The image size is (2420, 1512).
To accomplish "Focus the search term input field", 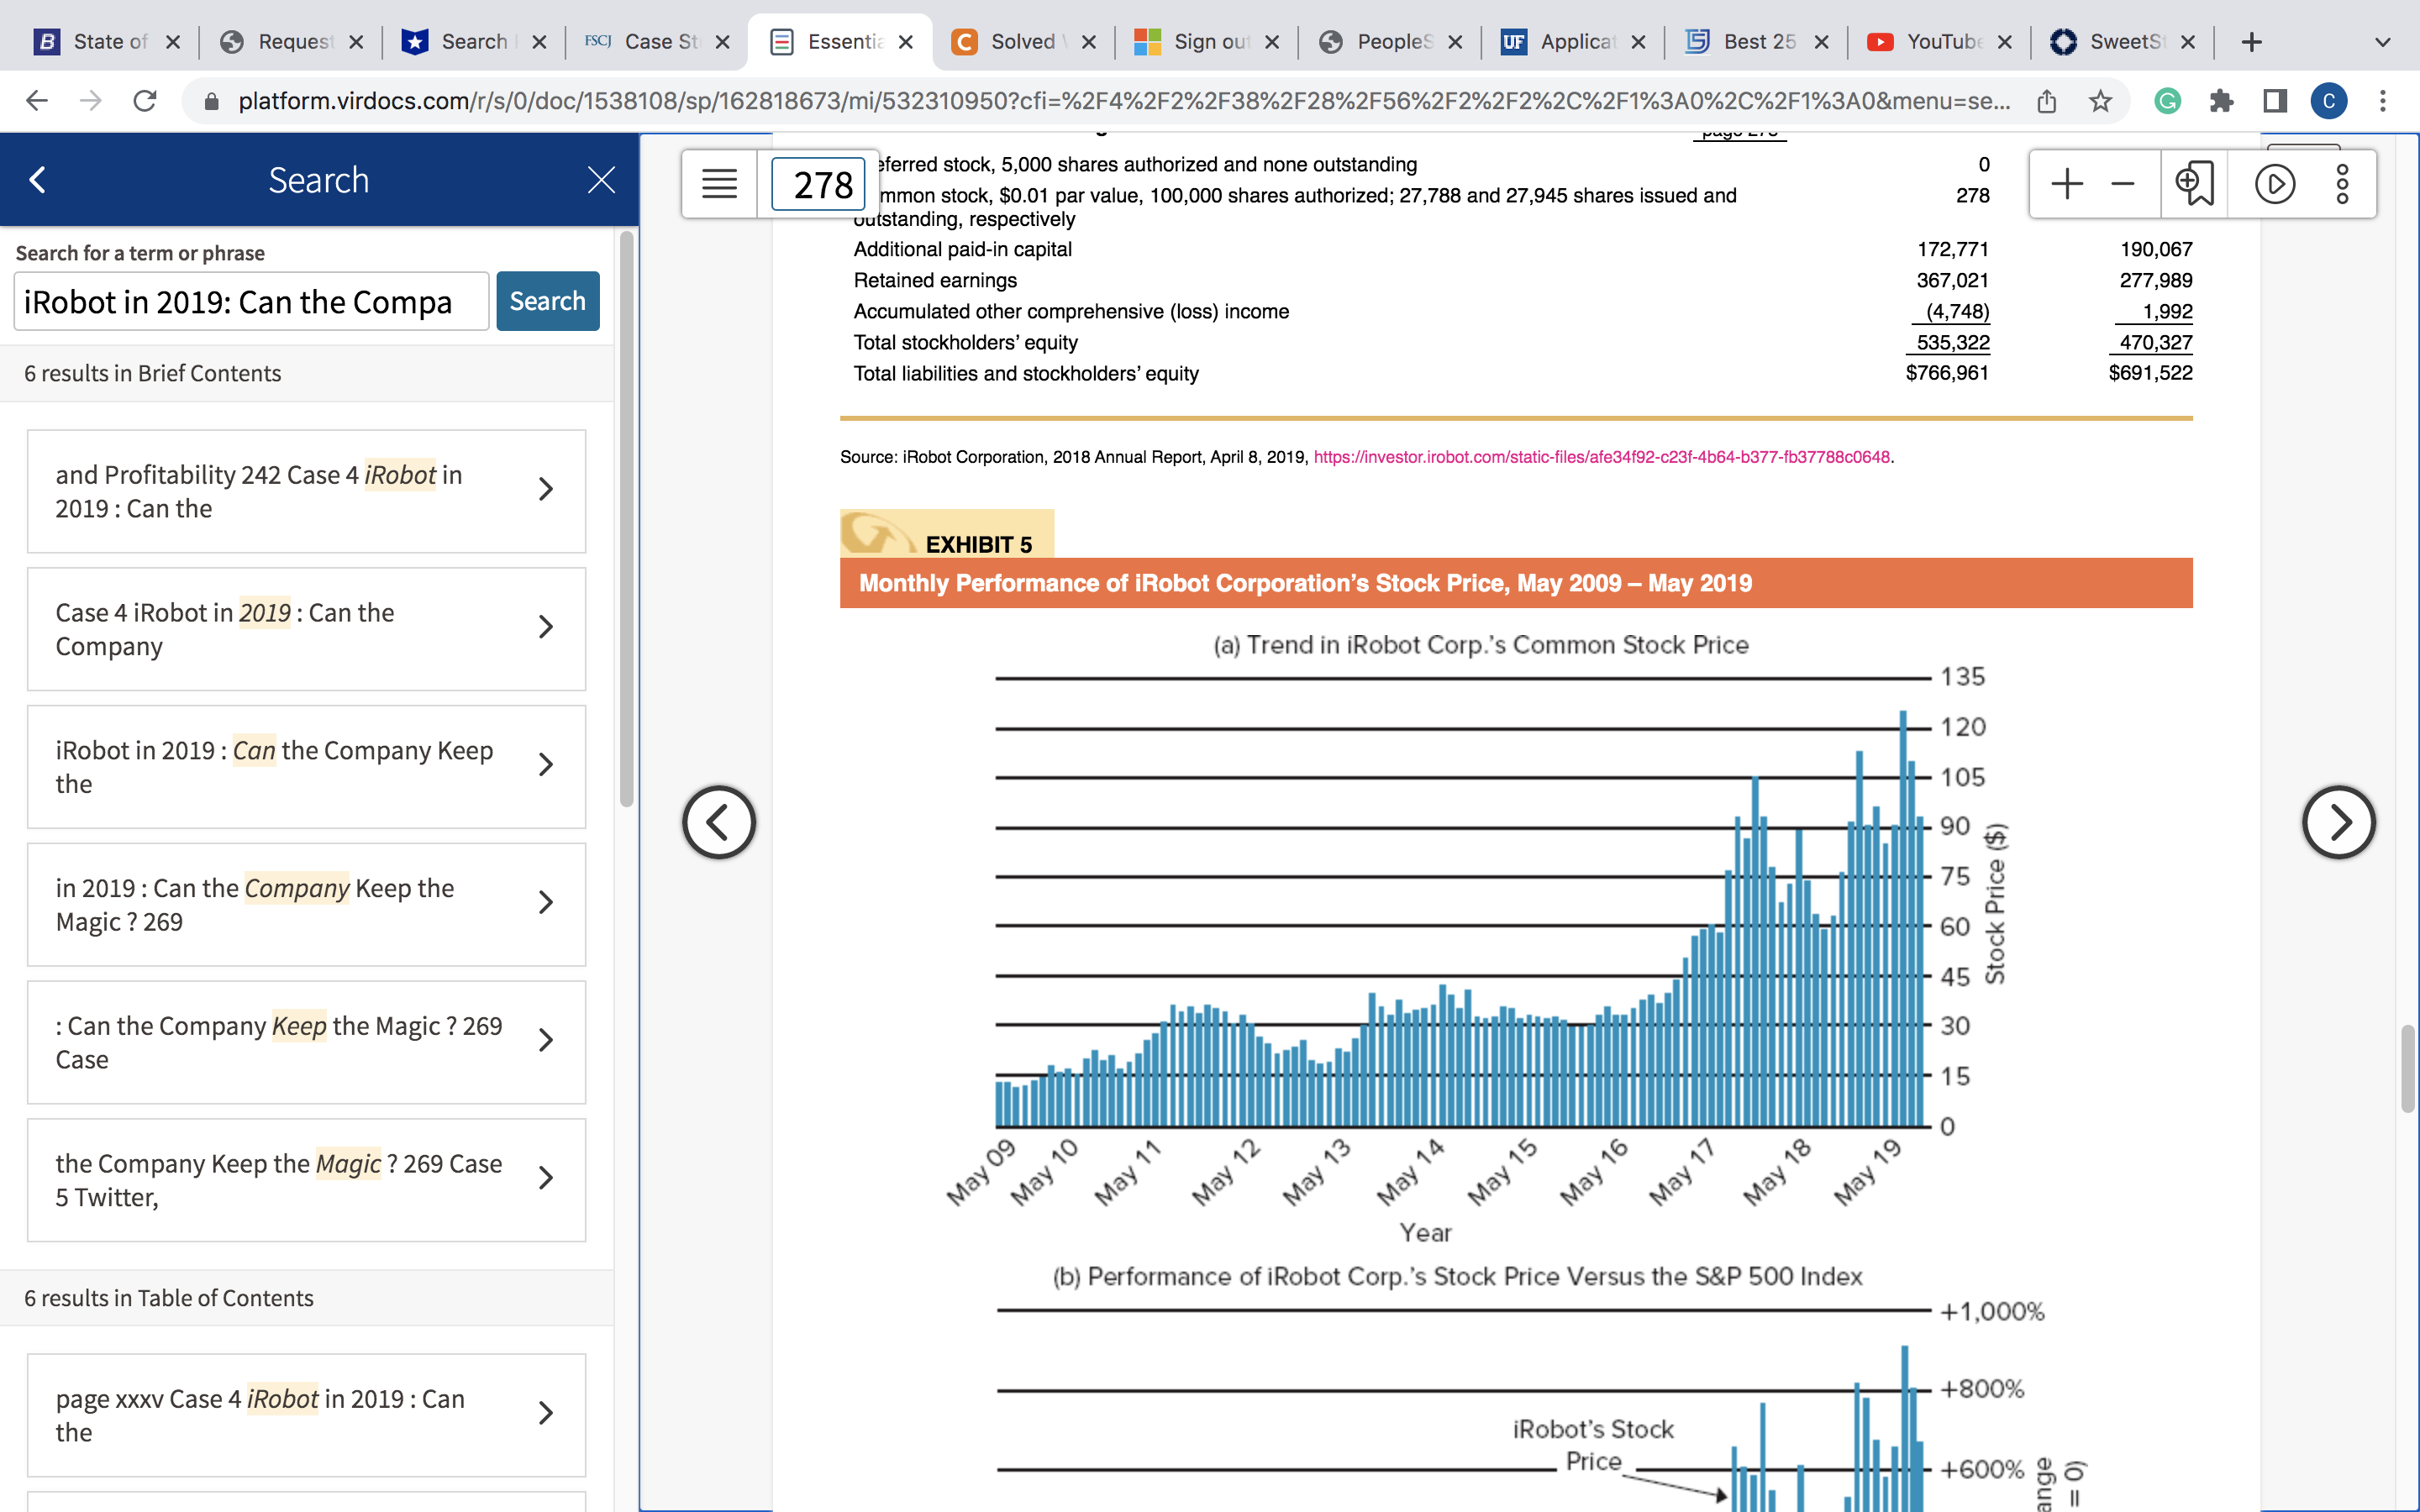I will point(251,301).
